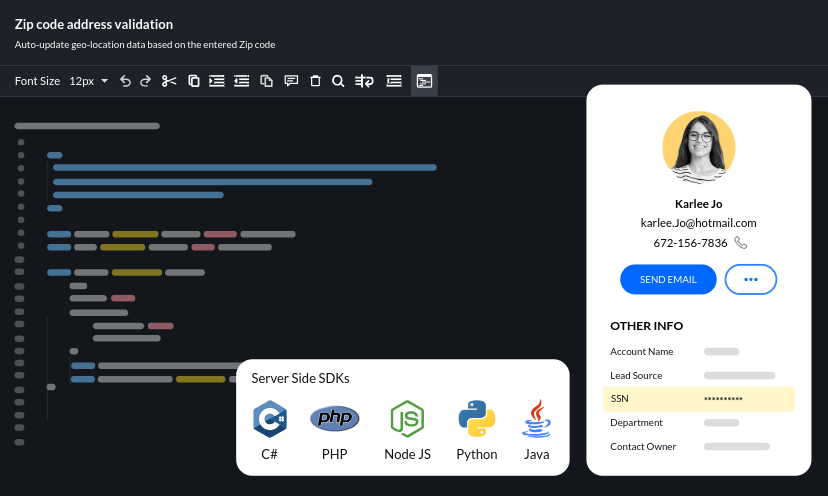The image size is (828, 496).
Task: Click the Karlee Jo name text
Action: [698, 204]
